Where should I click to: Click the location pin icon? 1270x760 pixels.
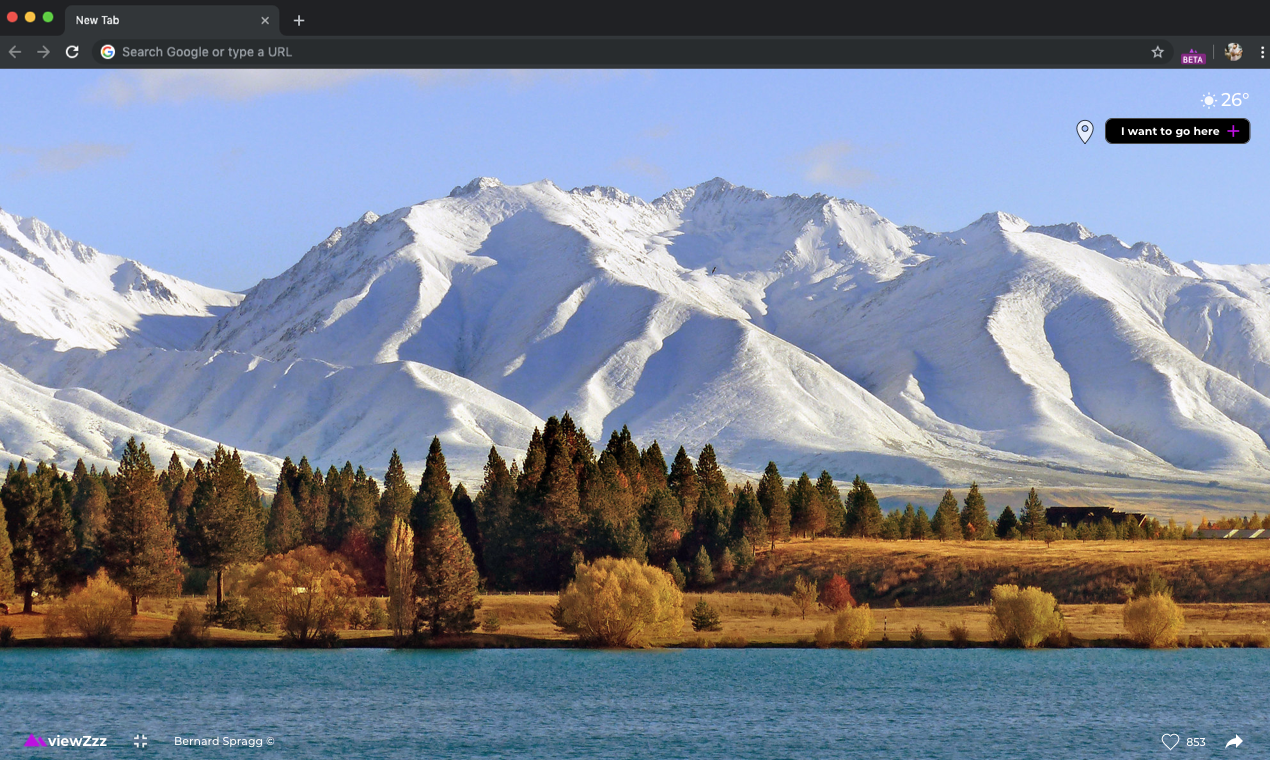click(1084, 131)
